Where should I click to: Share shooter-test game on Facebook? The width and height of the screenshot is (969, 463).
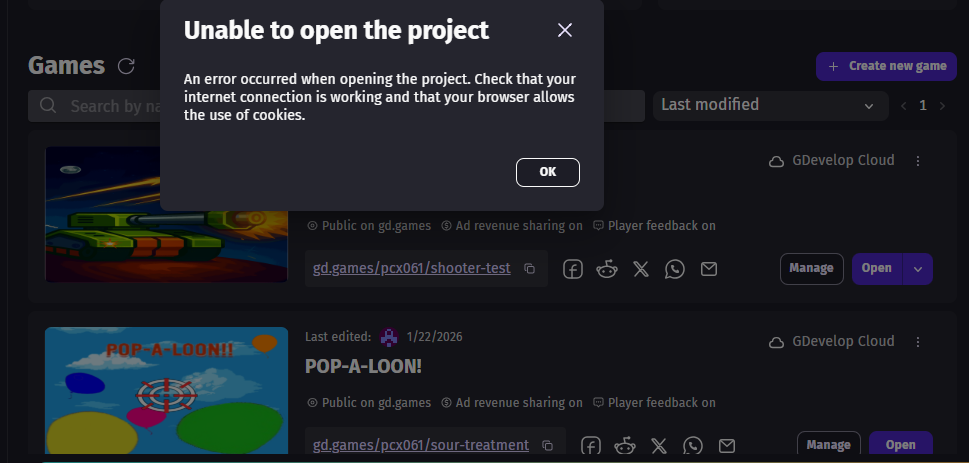573,269
